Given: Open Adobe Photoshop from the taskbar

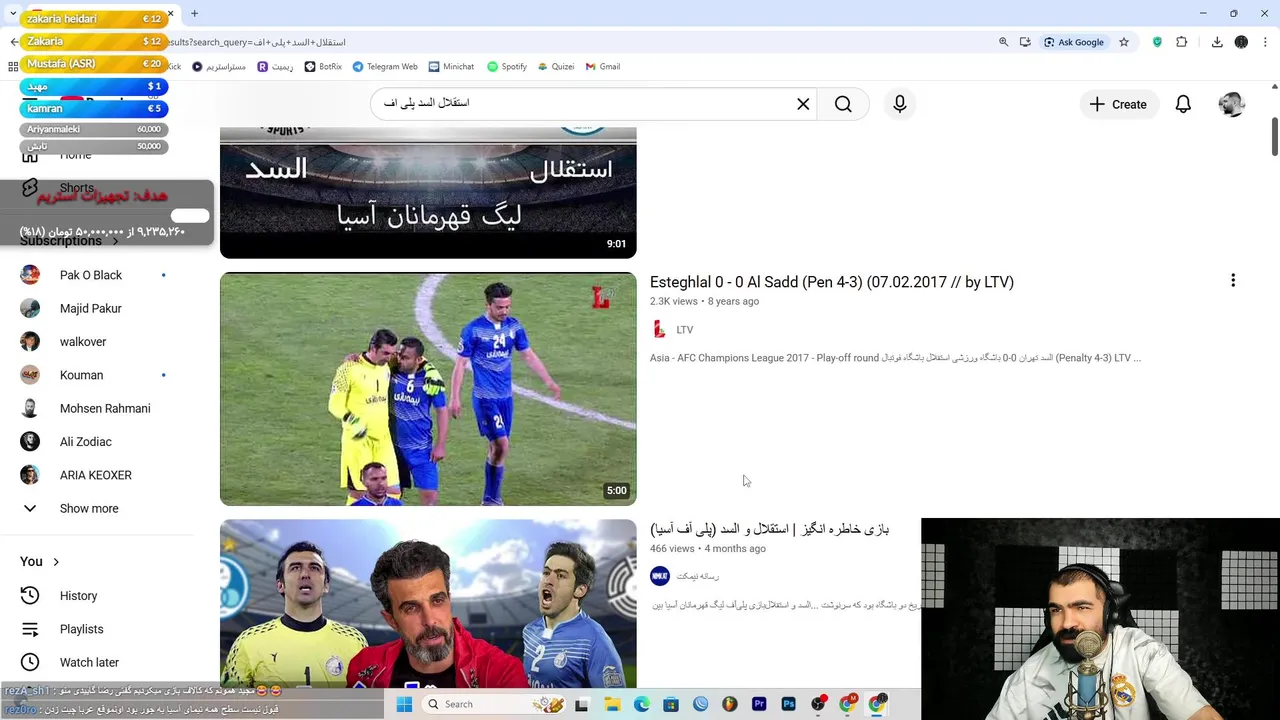Looking at the screenshot, I should pos(788,704).
